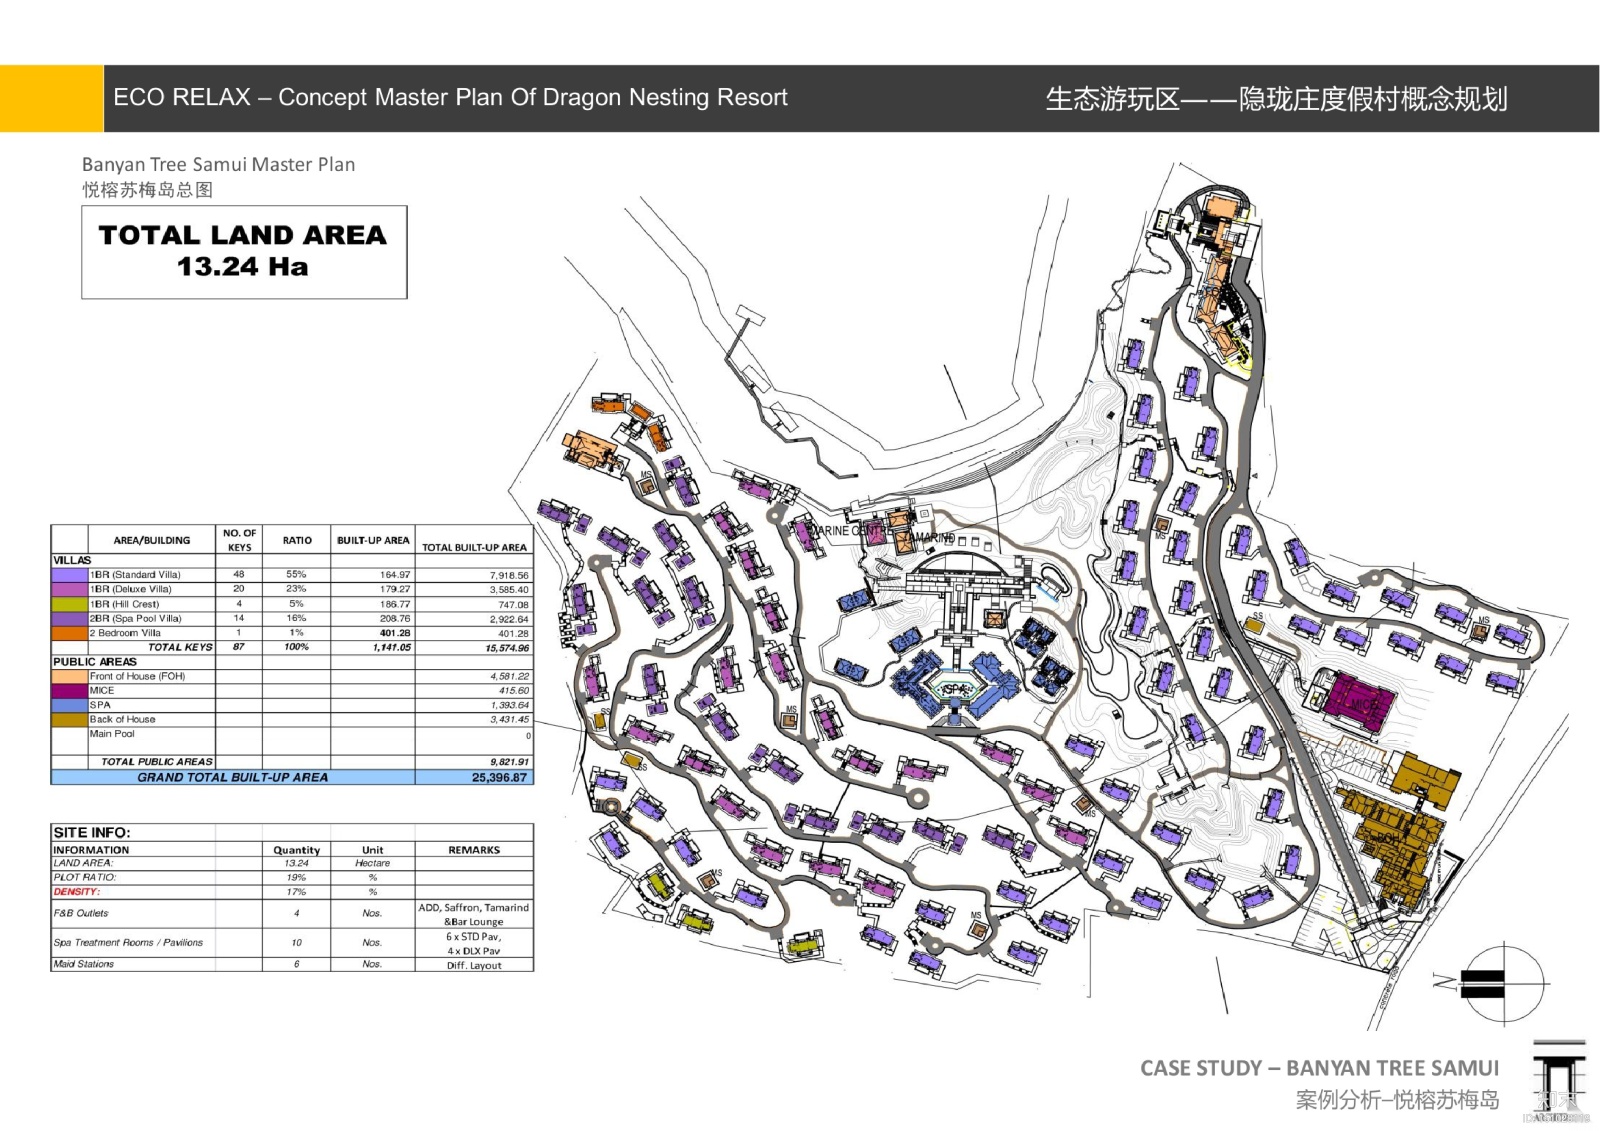The image size is (1600, 1131).
Task: Click the 'Hectare' unit cell
Action: (x=372, y=863)
